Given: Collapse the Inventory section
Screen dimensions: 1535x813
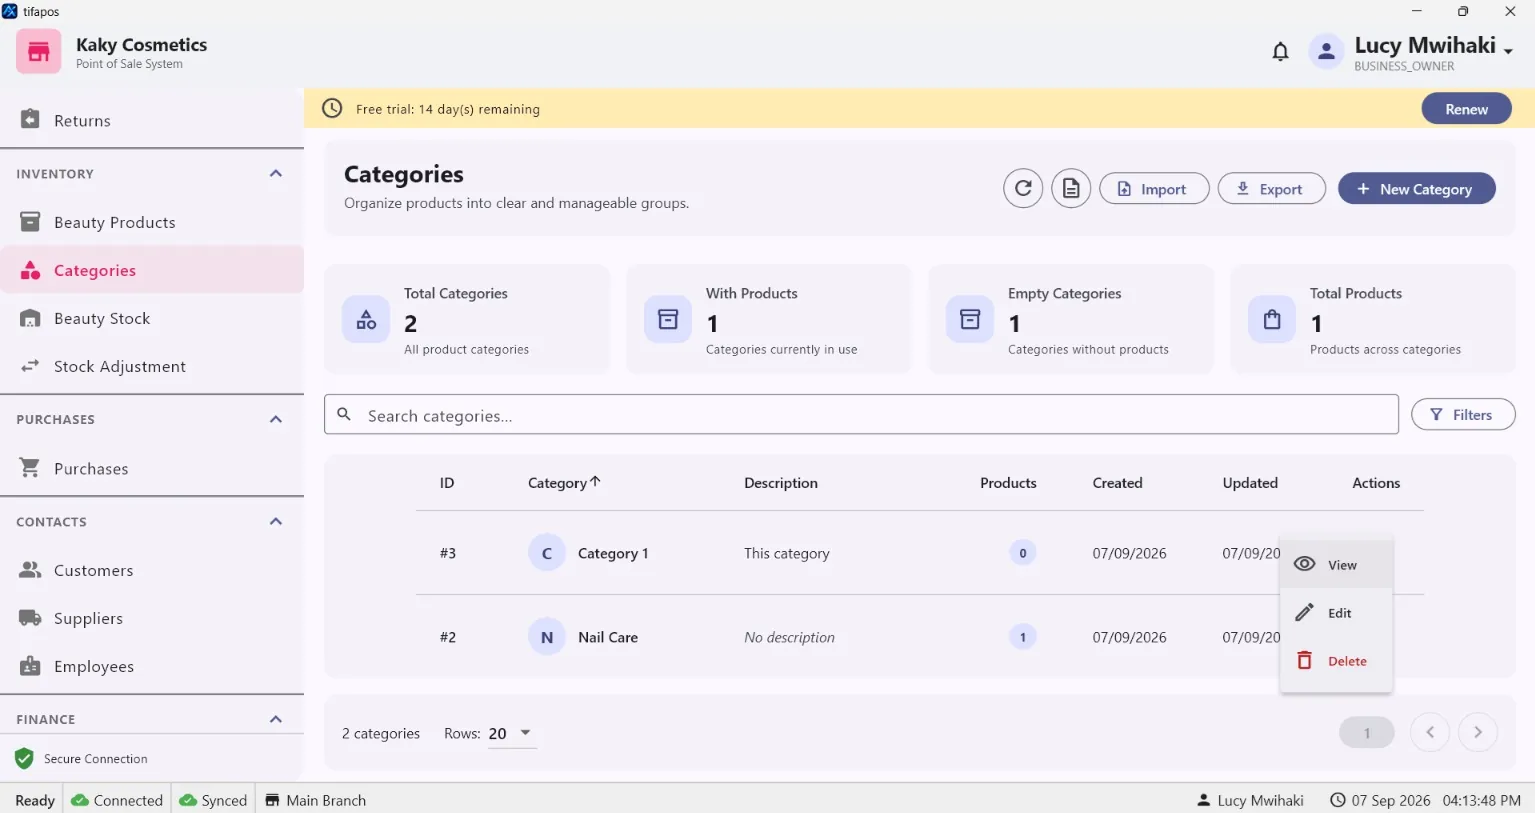Looking at the screenshot, I should click(276, 173).
